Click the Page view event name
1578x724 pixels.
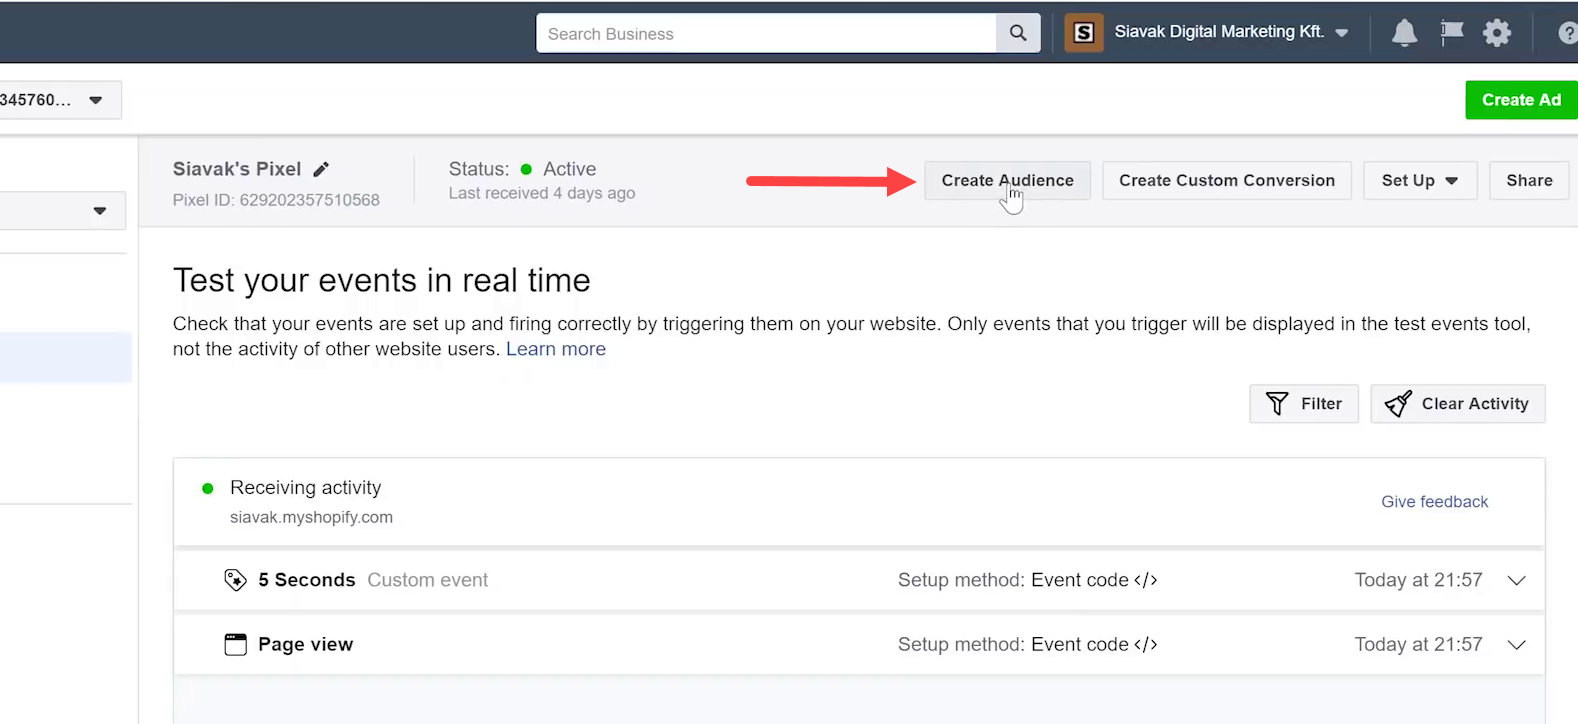pos(305,645)
